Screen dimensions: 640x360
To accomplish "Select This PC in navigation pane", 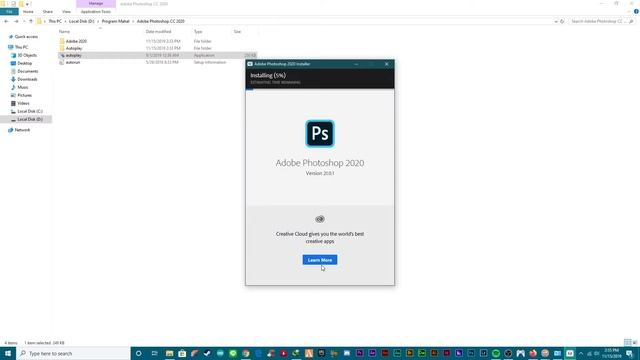I will point(22,47).
